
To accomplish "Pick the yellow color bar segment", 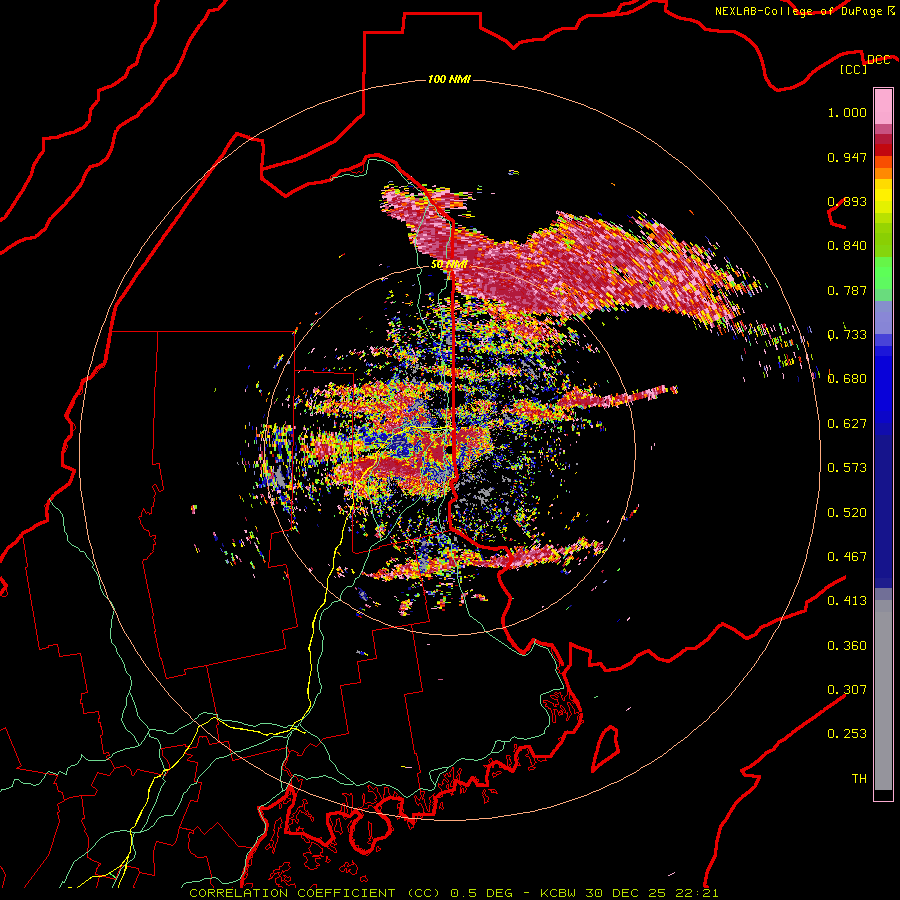I will tap(883, 196).
